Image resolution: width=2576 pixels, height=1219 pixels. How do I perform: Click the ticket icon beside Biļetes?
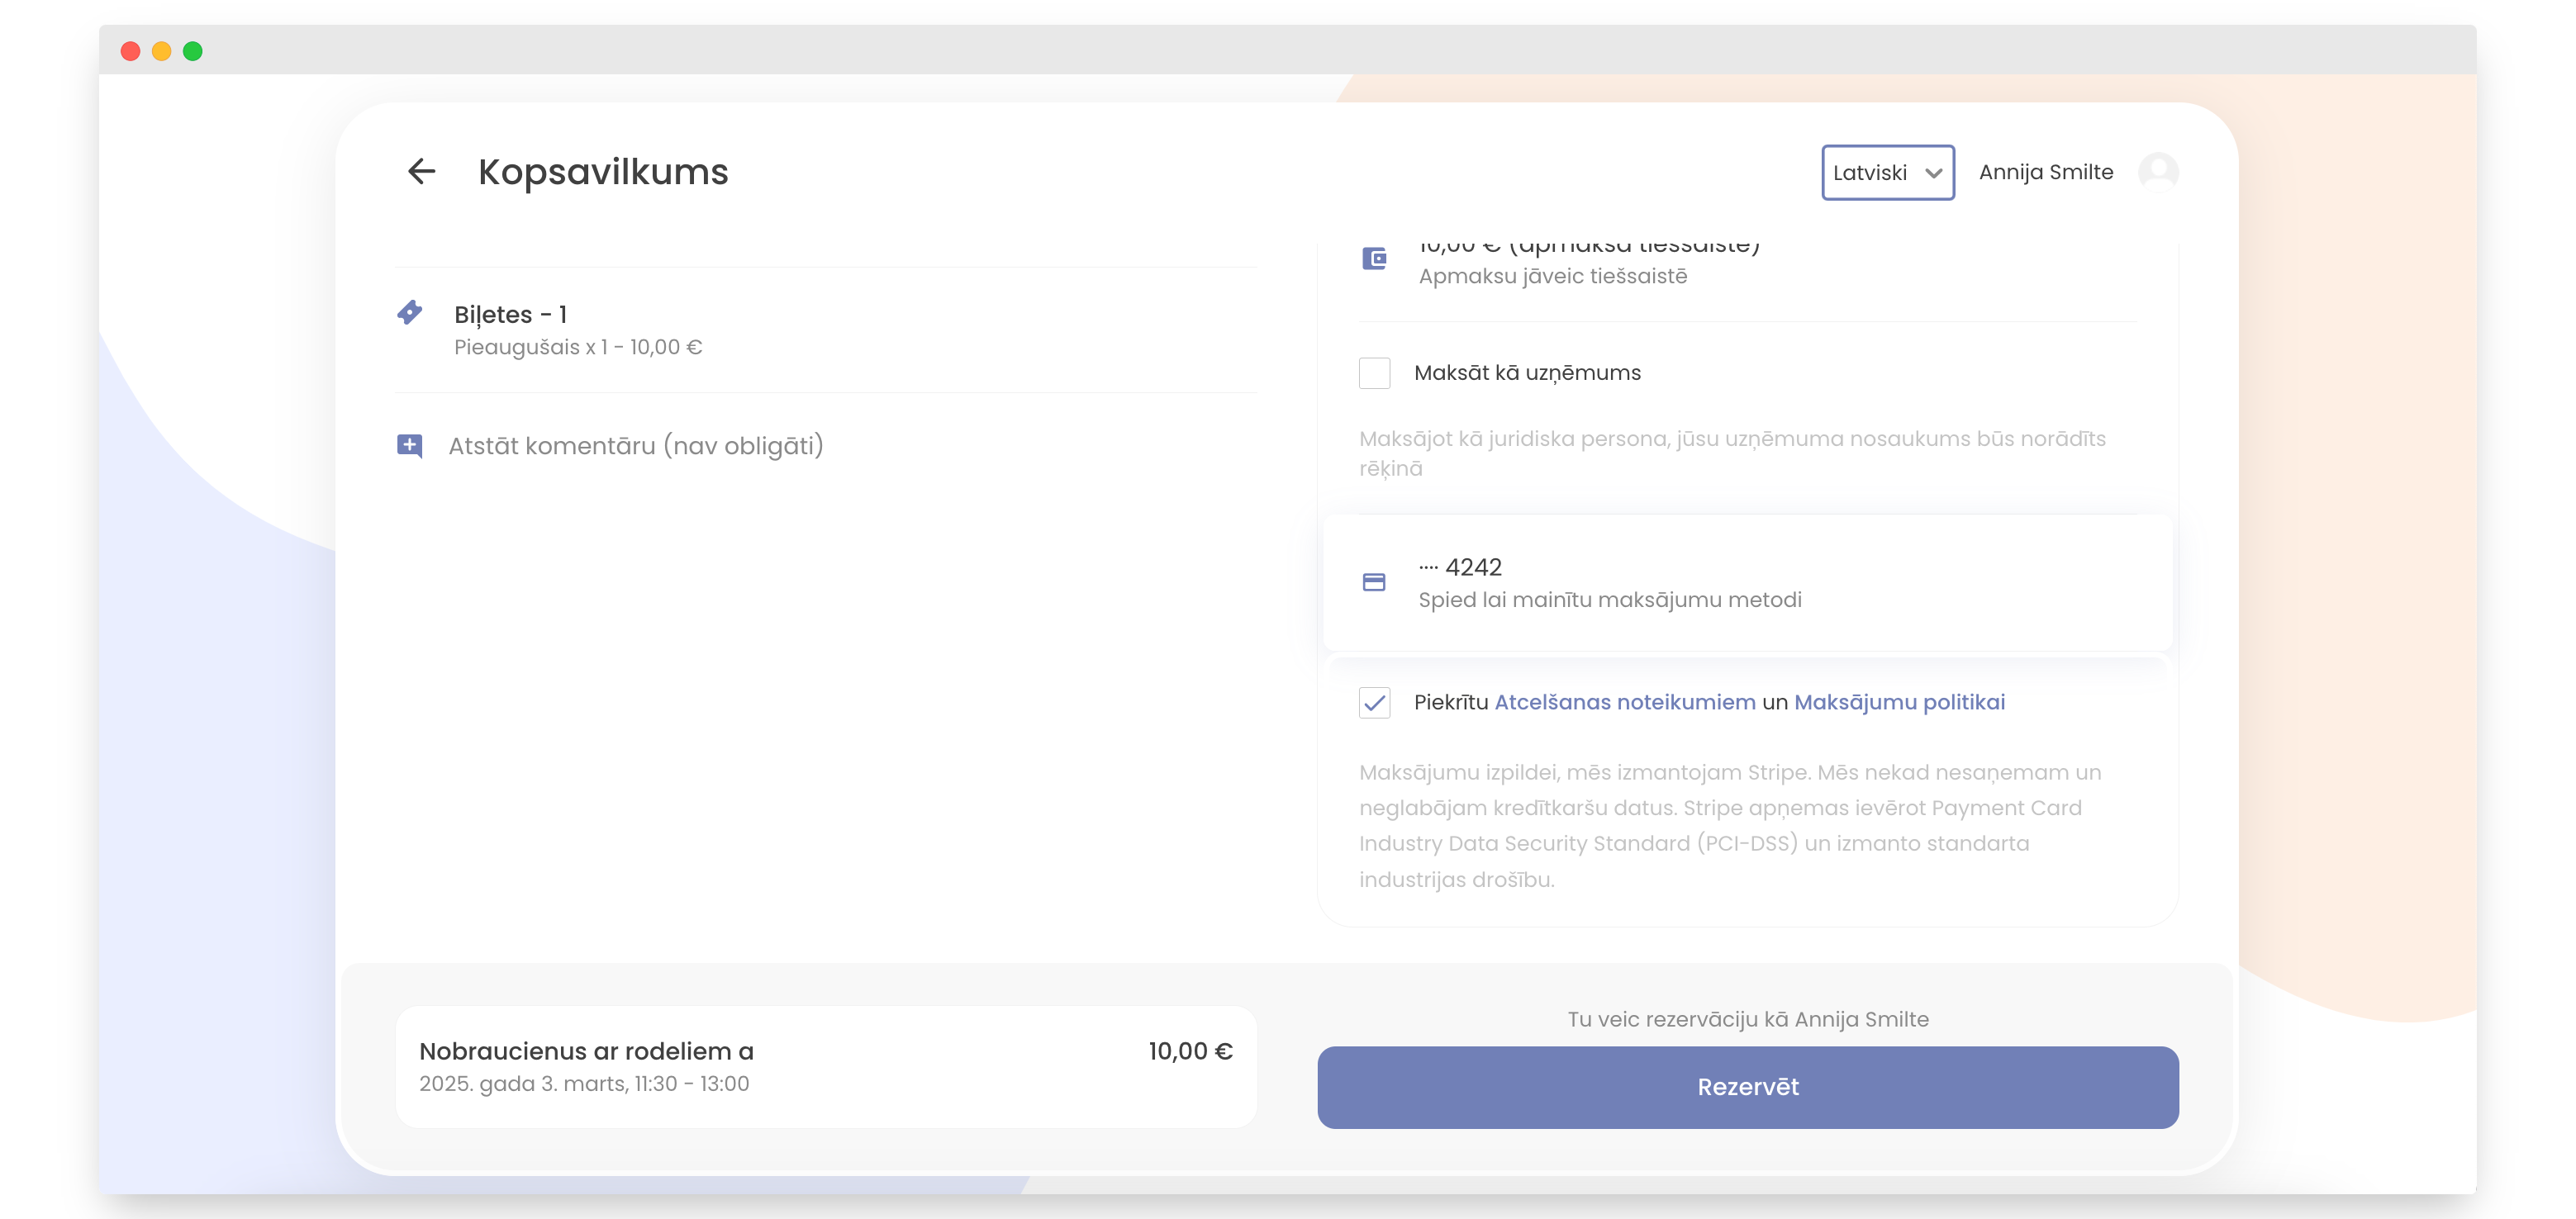point(410,313)
